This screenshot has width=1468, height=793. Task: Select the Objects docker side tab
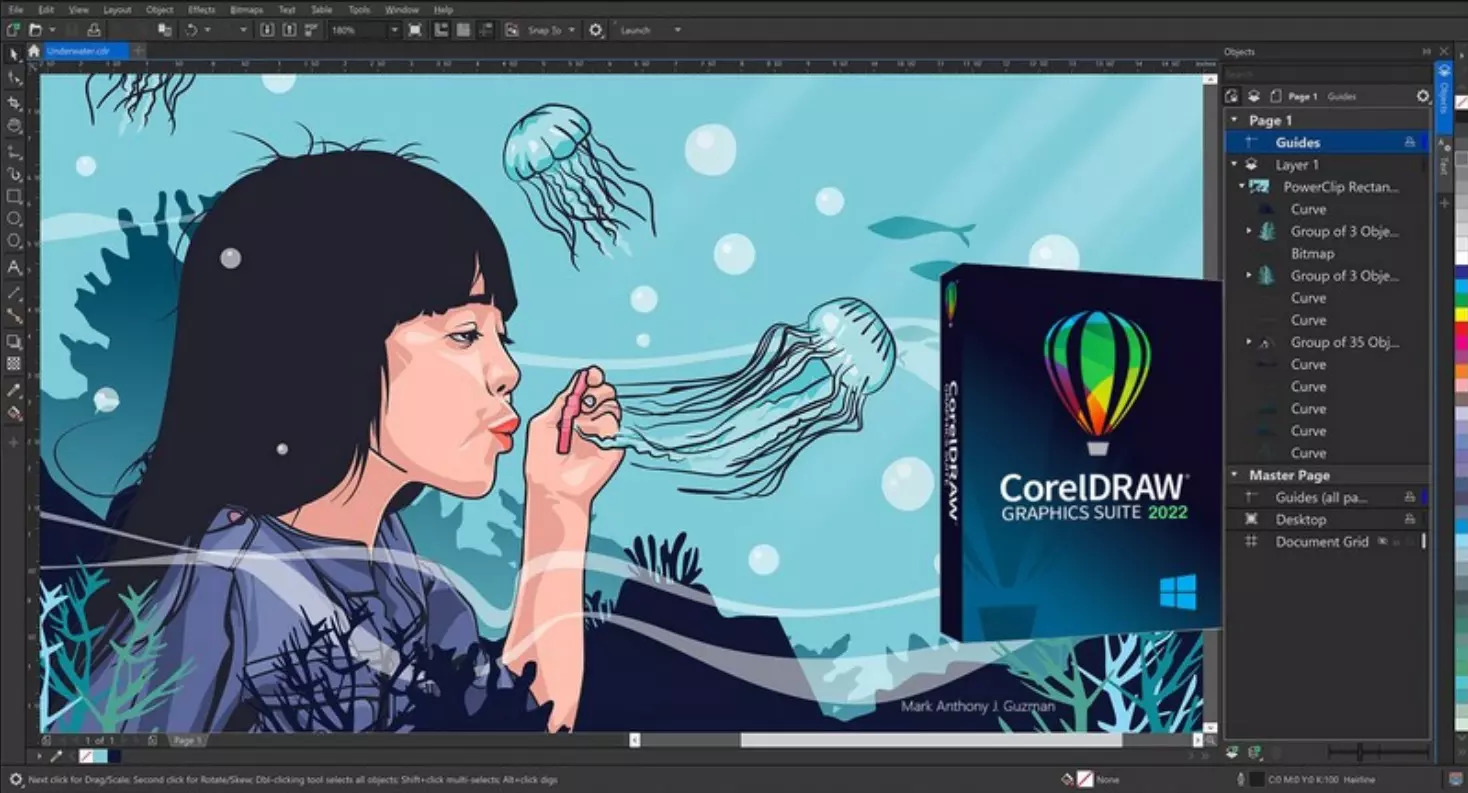(x=1443, y=98)
